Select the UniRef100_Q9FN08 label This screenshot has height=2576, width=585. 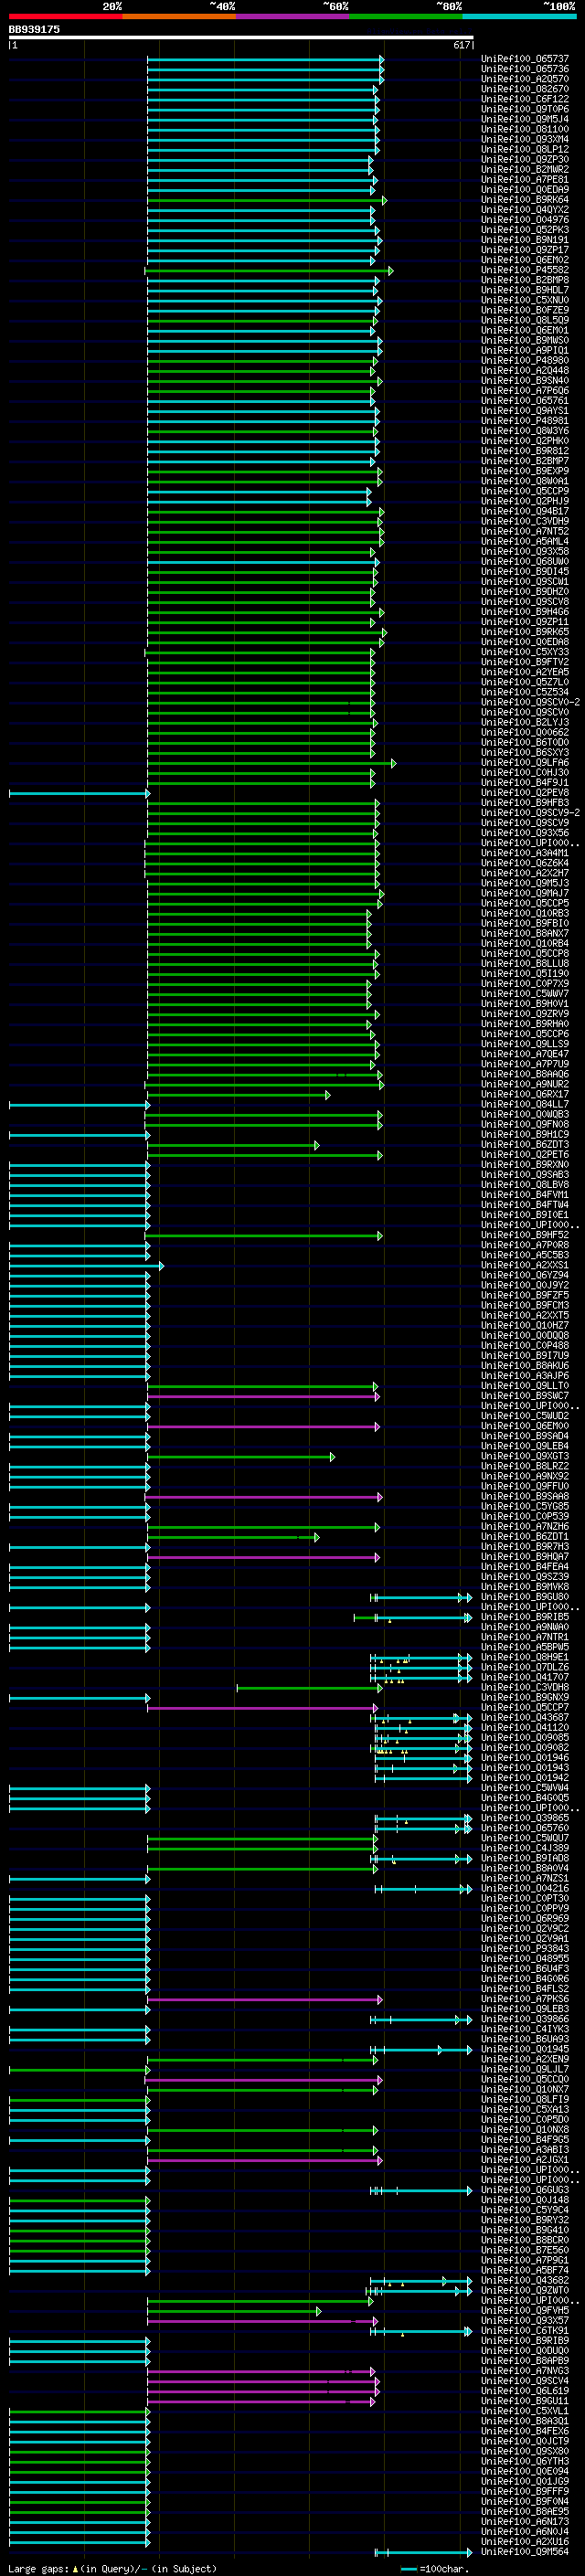[524, 1125]
